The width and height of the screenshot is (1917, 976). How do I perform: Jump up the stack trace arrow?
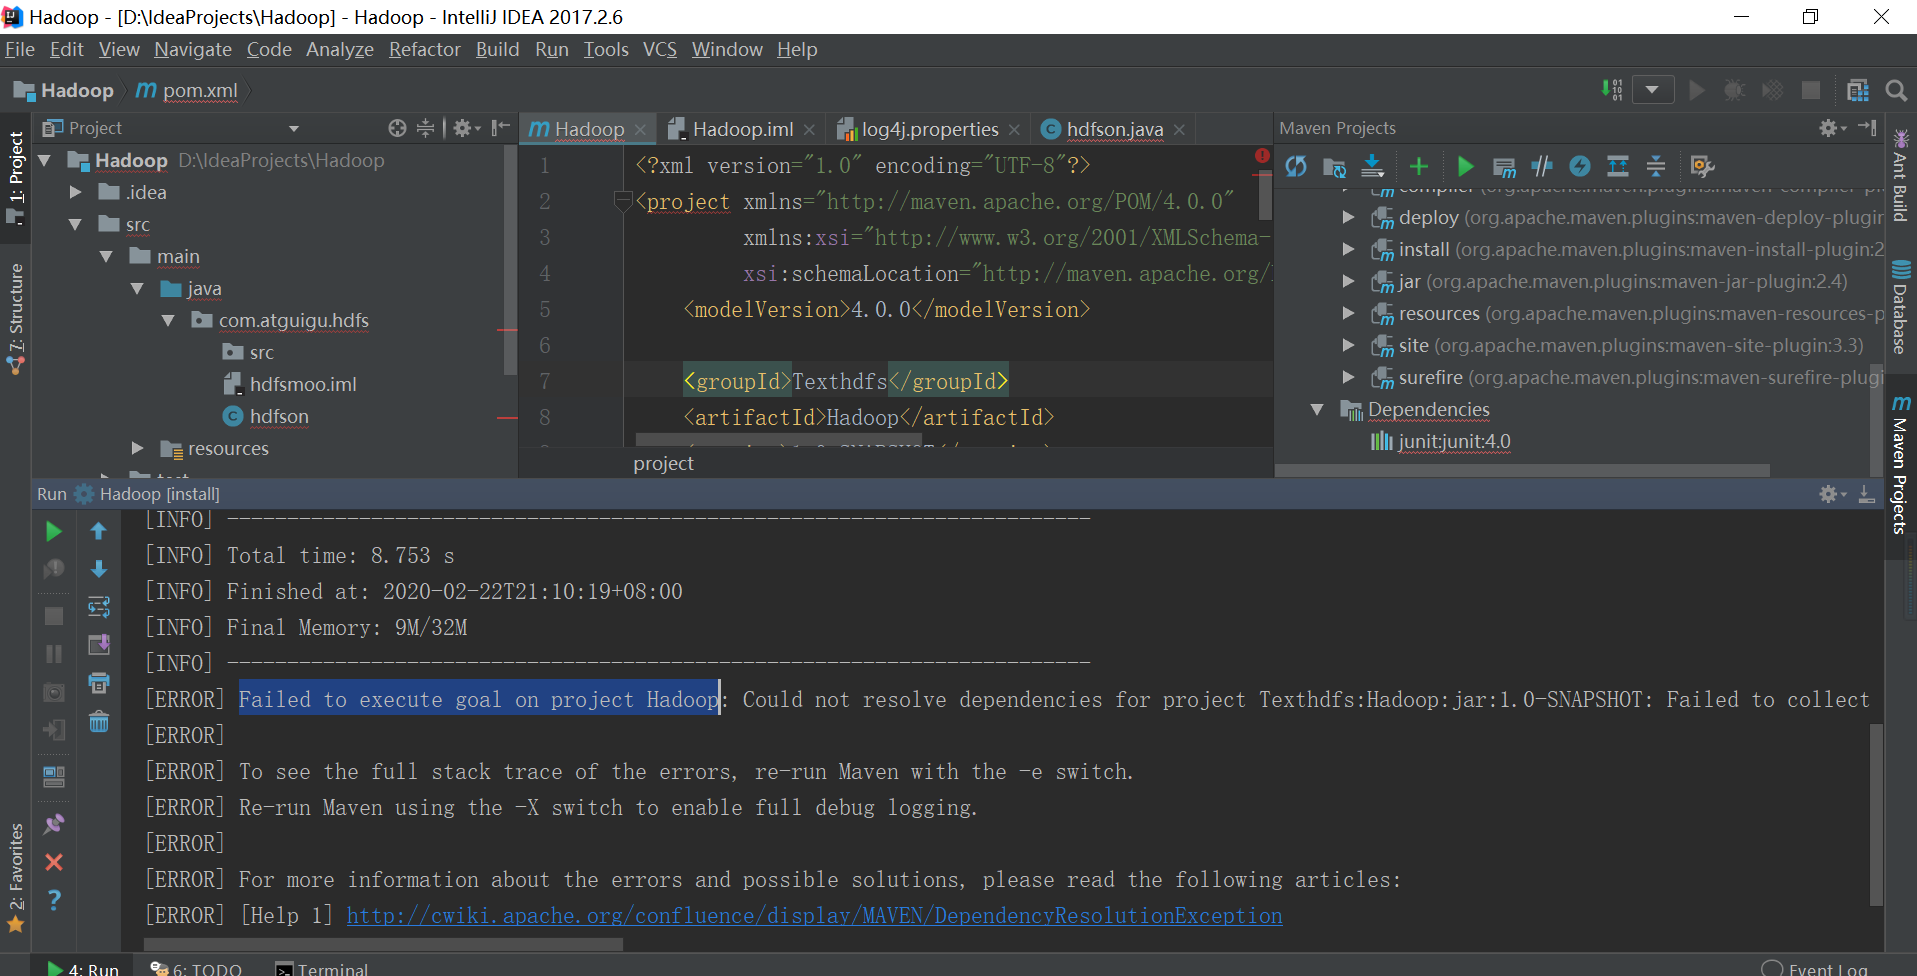click(x=98, y=531)
